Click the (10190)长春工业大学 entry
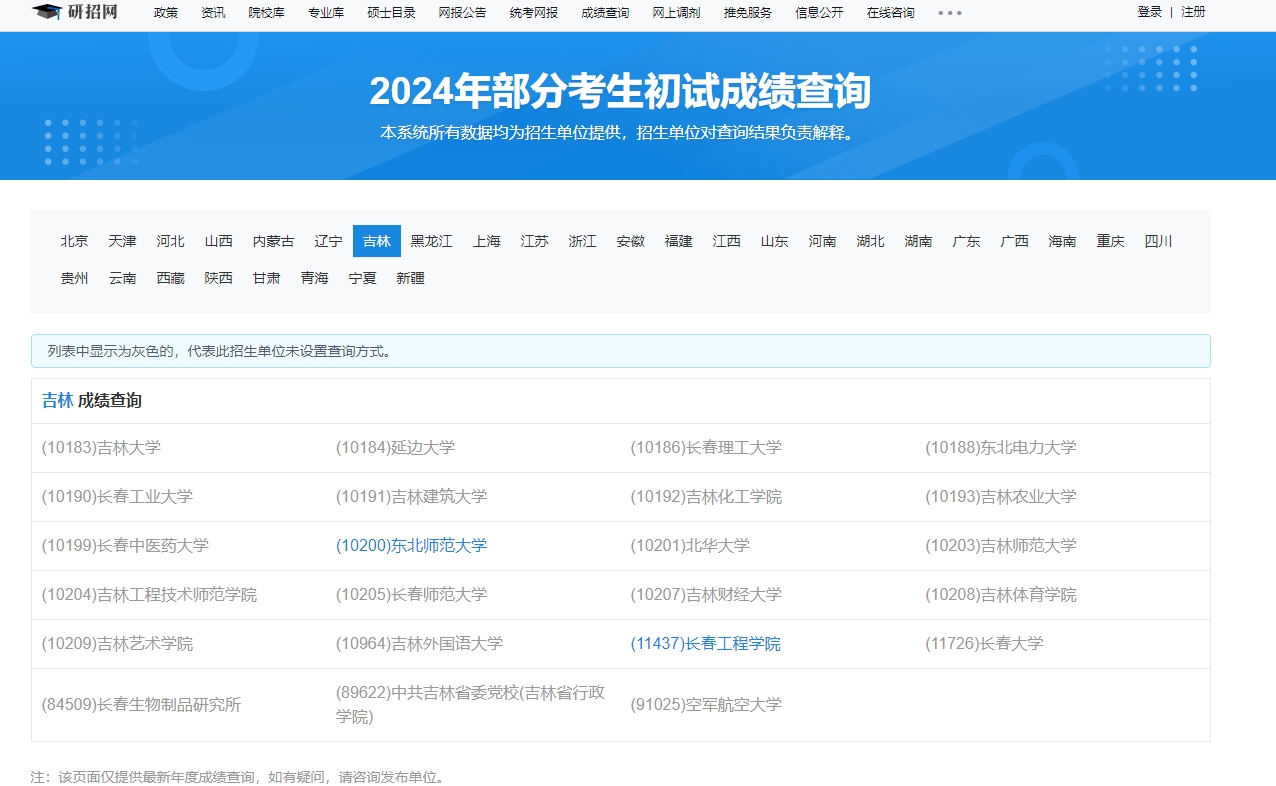This screenshot has width=1276, height=786. 117,497
